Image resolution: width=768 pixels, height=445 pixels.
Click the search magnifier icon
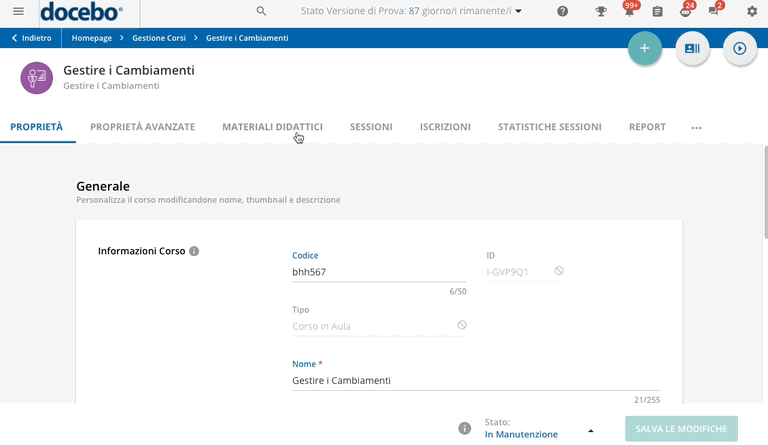pyautogui.click(x=261, y=11)
